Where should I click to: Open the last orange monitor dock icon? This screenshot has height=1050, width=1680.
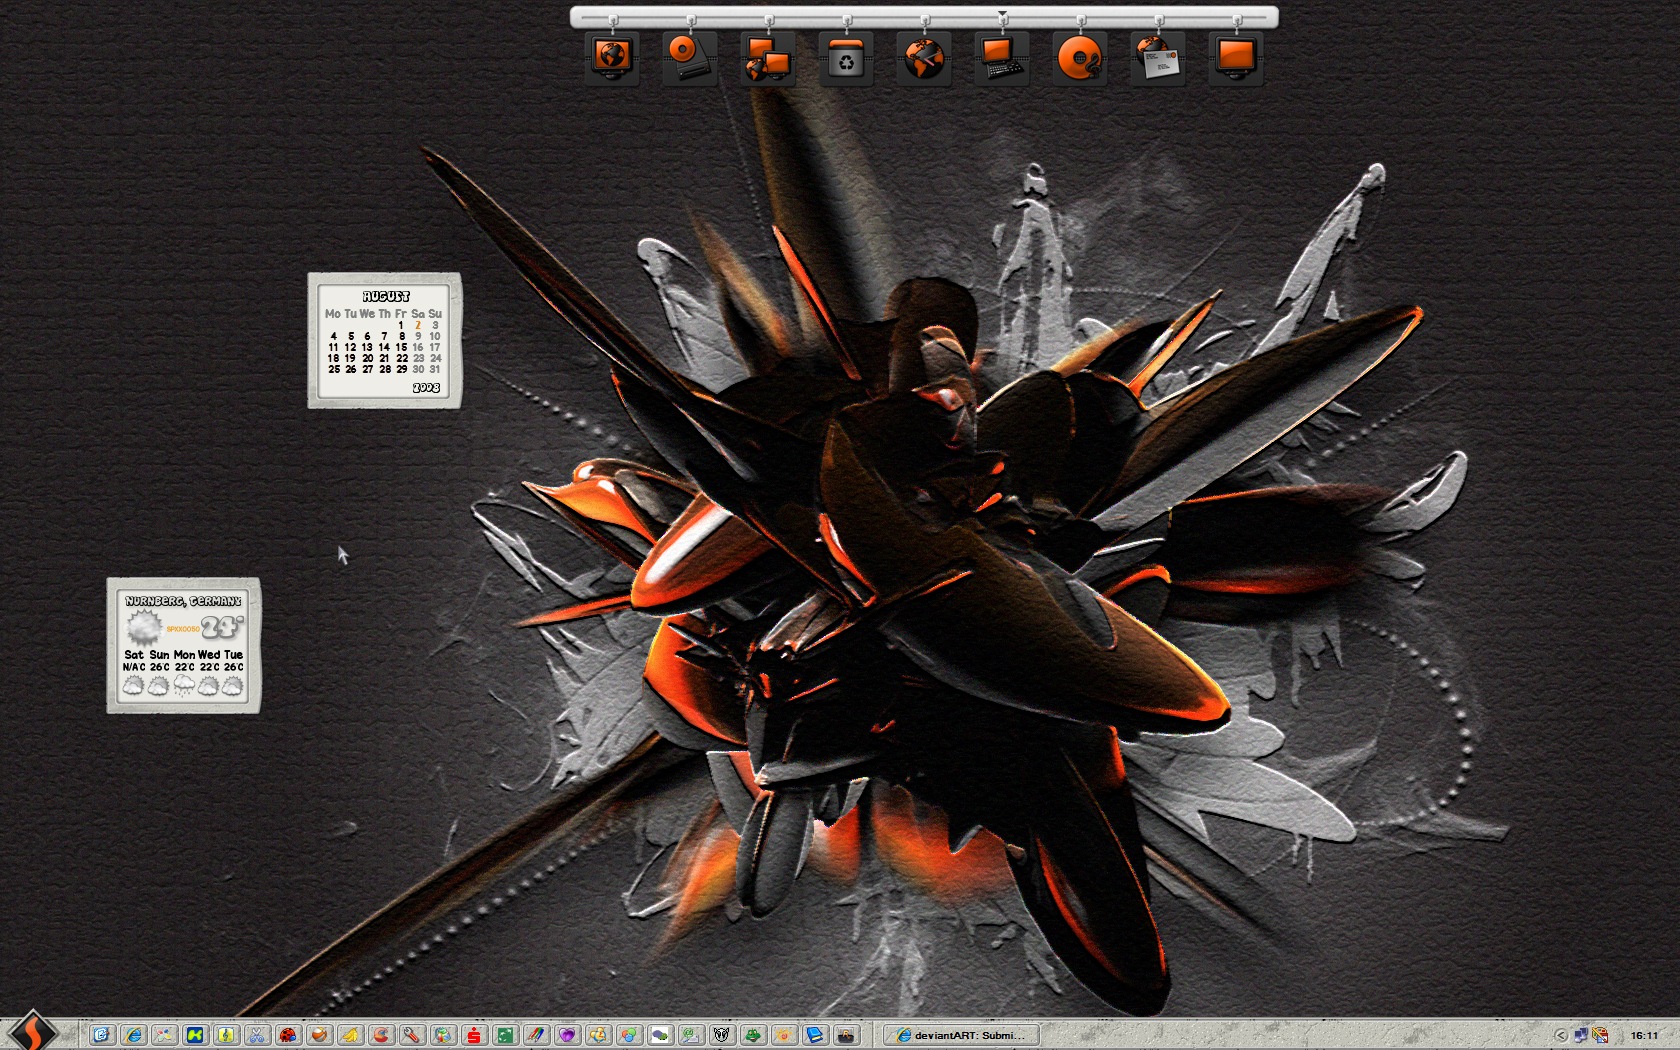(x=1236, y=58)
